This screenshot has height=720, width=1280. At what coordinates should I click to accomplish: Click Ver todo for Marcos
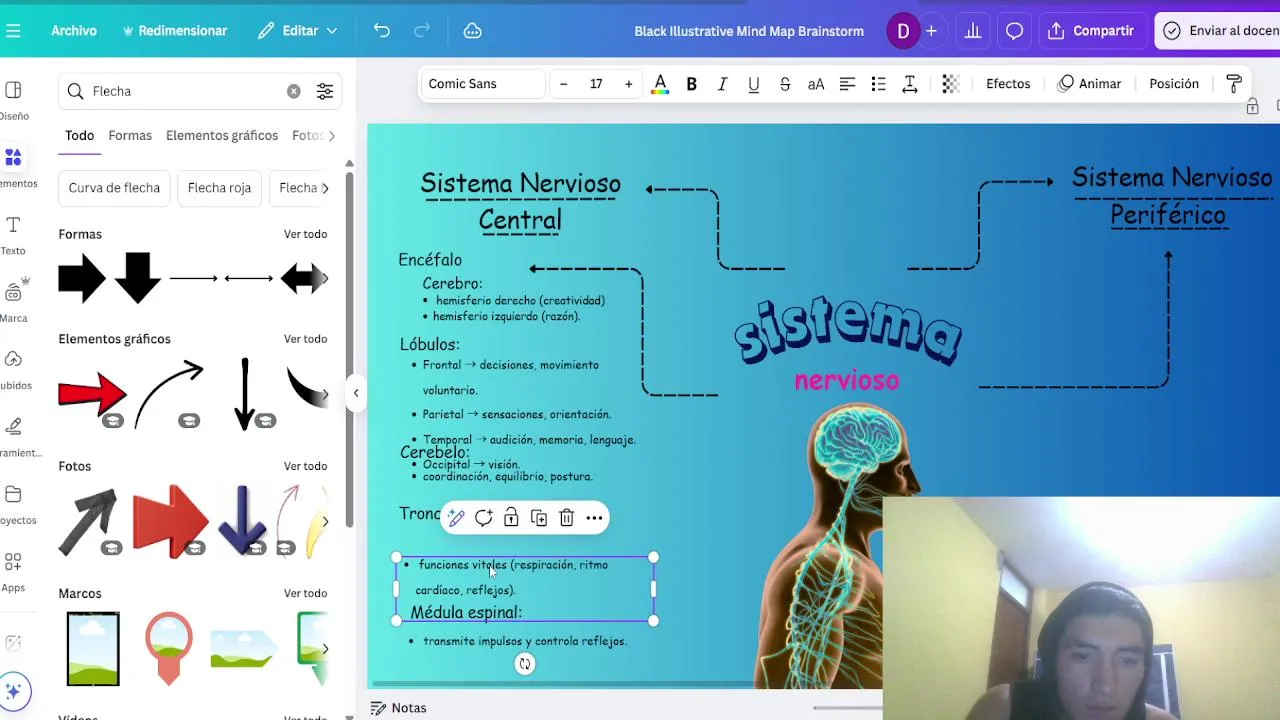(x=305, y=593)
